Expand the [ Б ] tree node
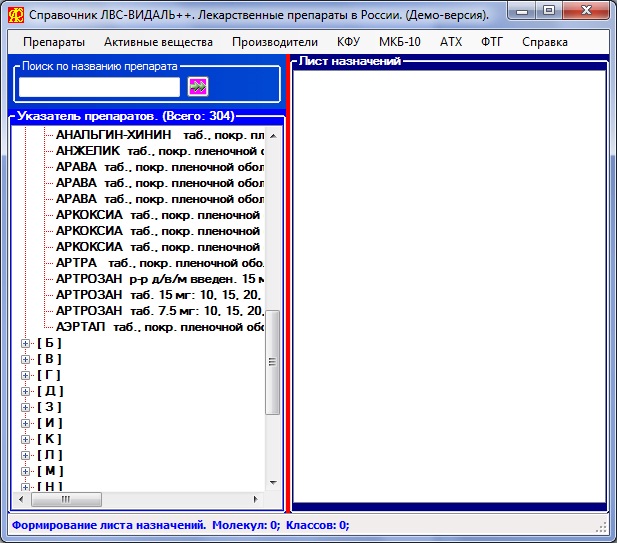The width and height of the screenshot is (617, 544). click(x=26, y=343)
